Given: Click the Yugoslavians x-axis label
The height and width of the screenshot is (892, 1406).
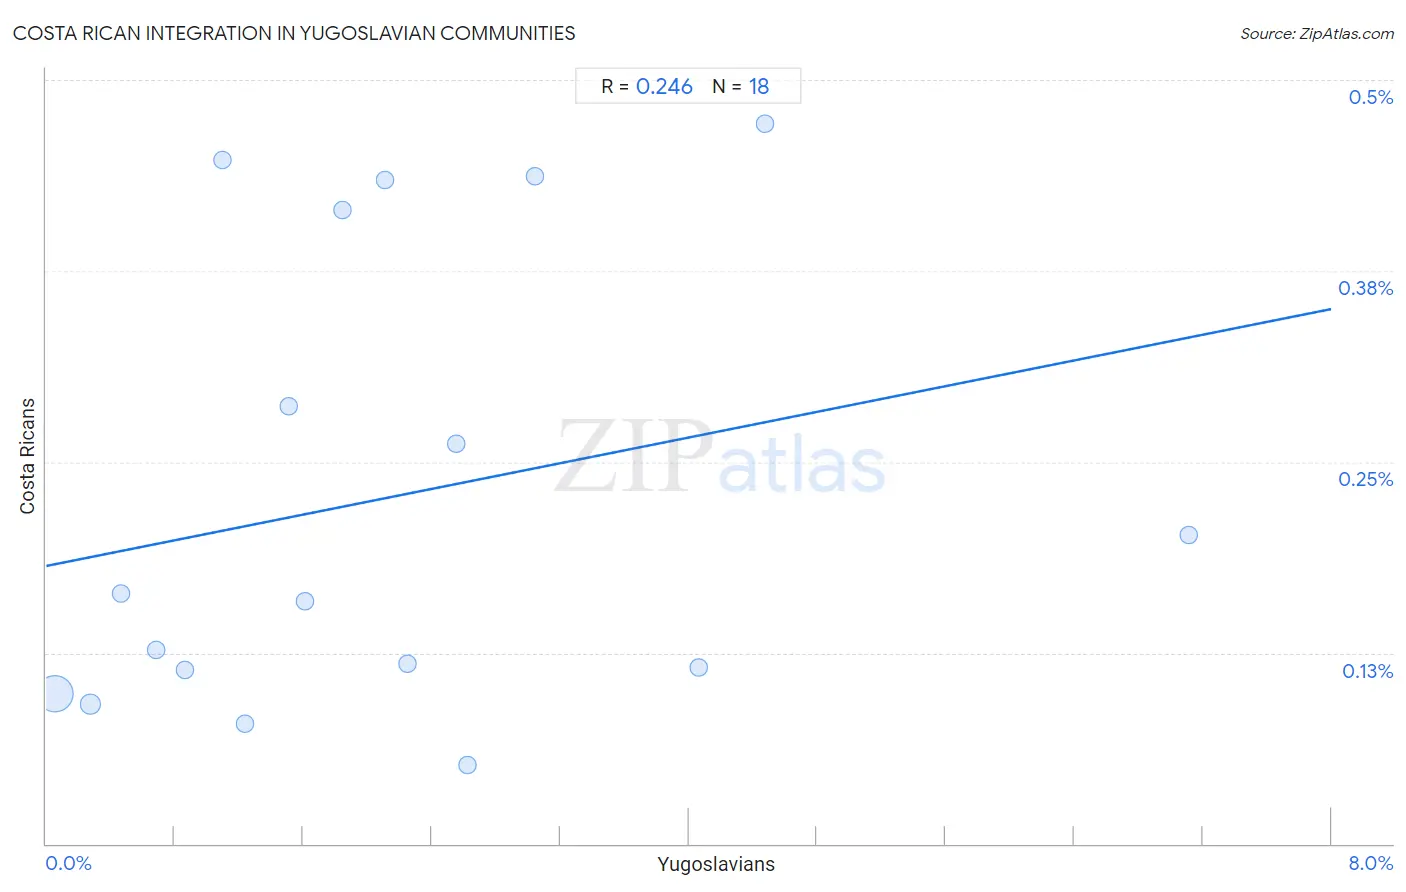Looking at the screenshot, I should tap(716, 864).
